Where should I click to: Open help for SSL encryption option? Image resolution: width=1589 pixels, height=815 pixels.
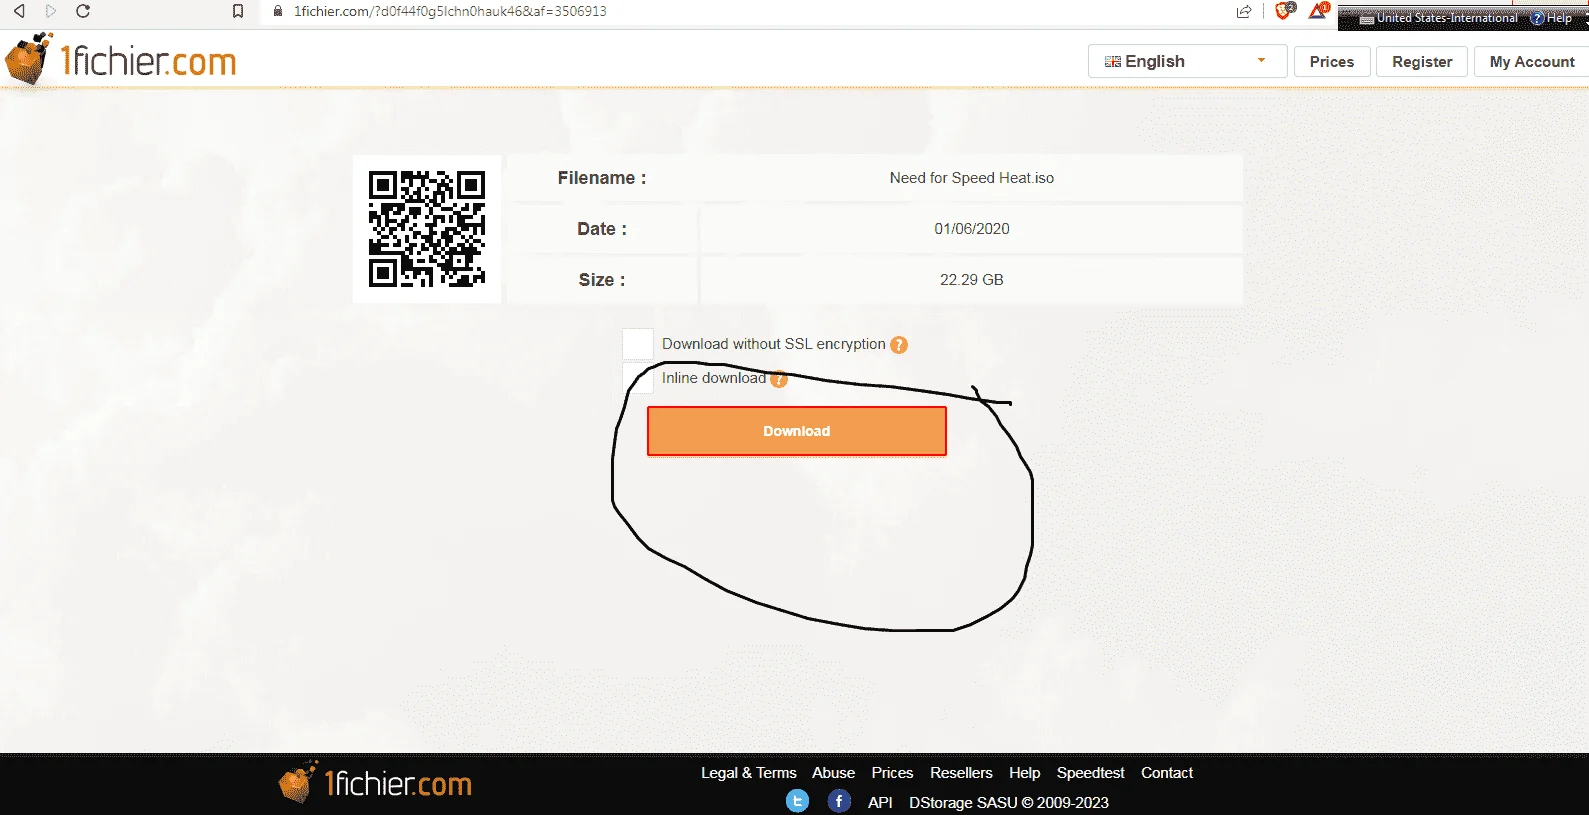pos(899,345)
